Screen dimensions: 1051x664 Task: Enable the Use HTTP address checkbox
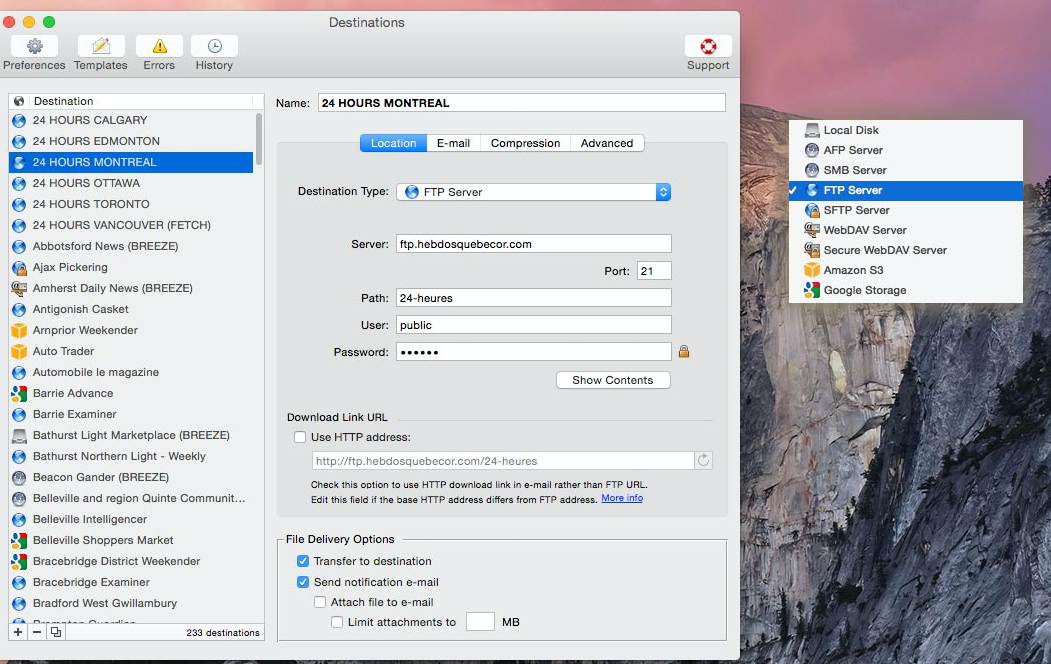(300, 437)
